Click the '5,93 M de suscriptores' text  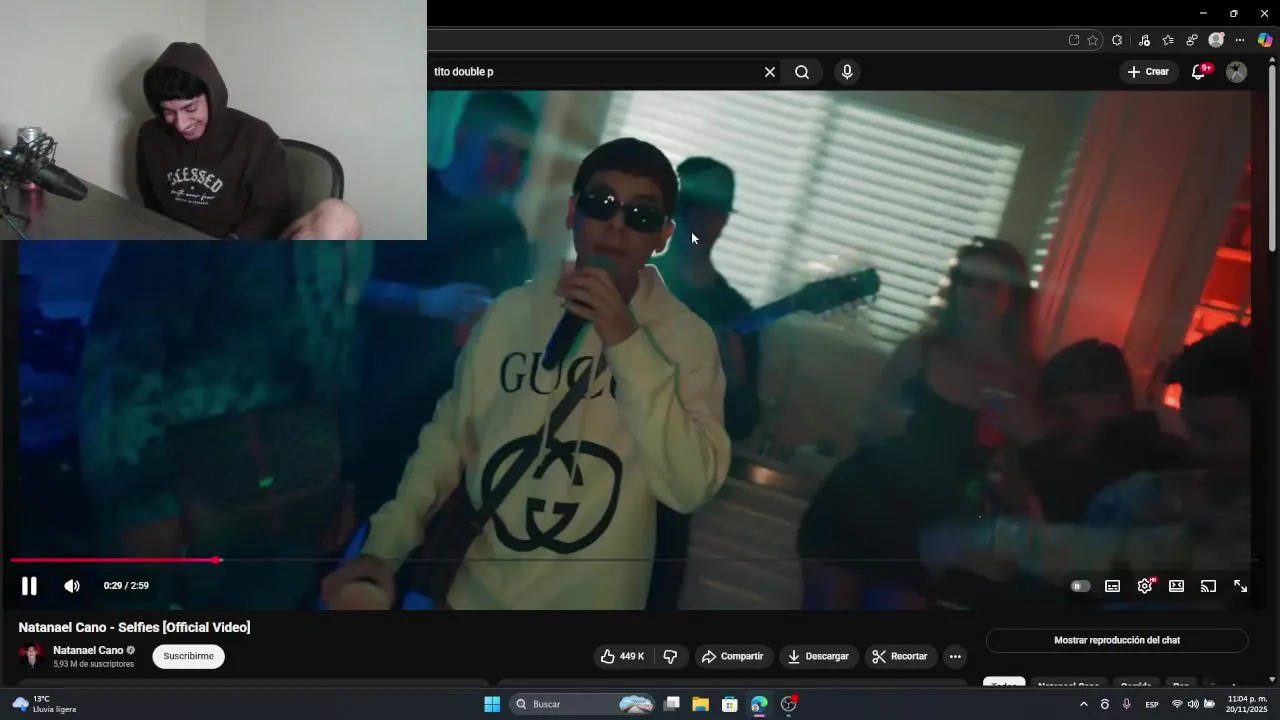point(93,664)
